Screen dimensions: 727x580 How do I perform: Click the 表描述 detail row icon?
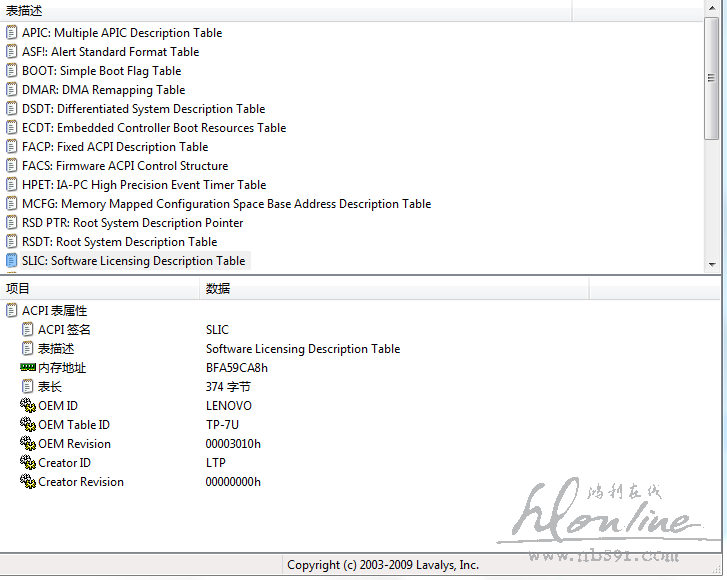[28, 349]
